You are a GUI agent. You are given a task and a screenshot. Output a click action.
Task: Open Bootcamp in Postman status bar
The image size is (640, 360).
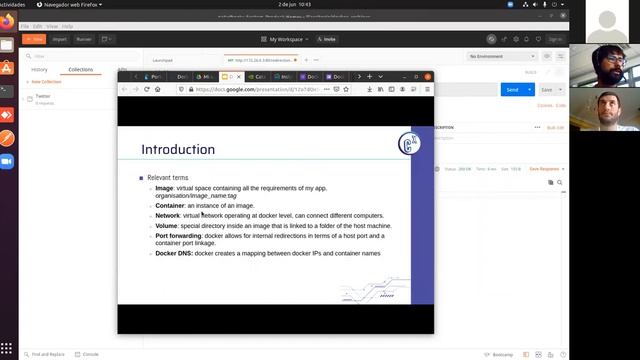(498, 355)
